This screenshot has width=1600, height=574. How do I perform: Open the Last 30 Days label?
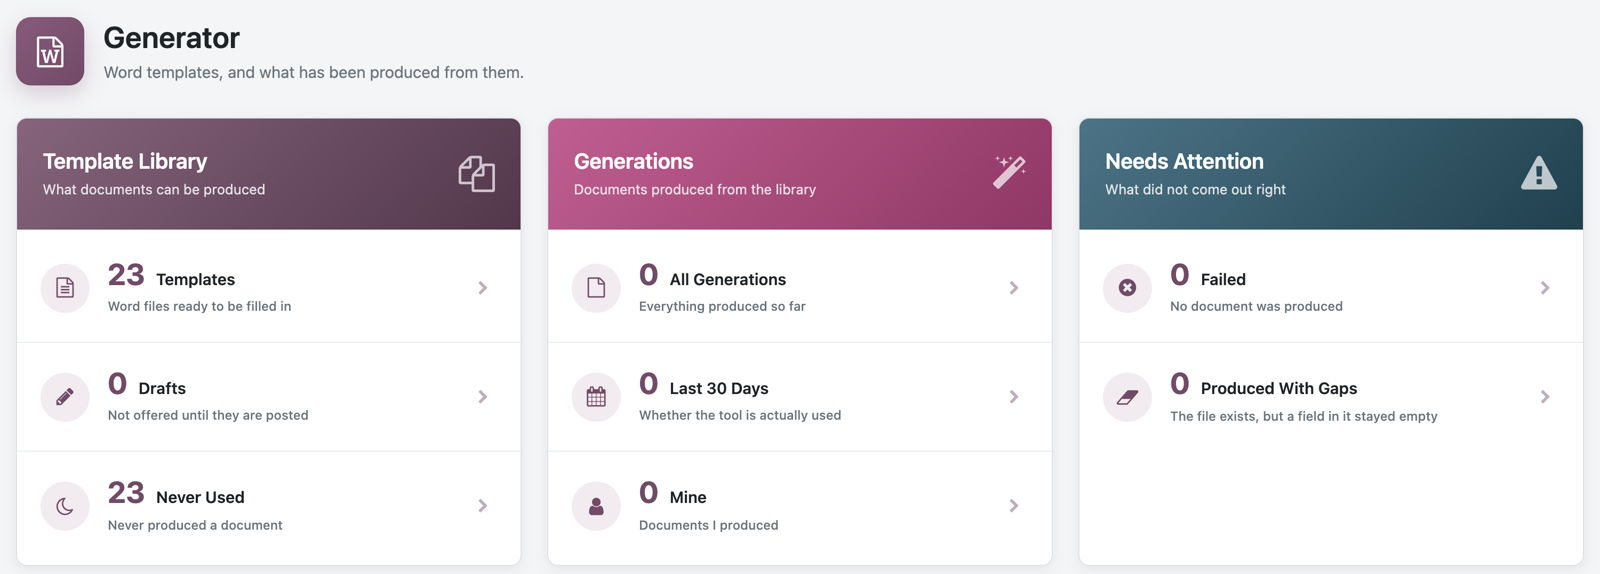tap(719, 389)
